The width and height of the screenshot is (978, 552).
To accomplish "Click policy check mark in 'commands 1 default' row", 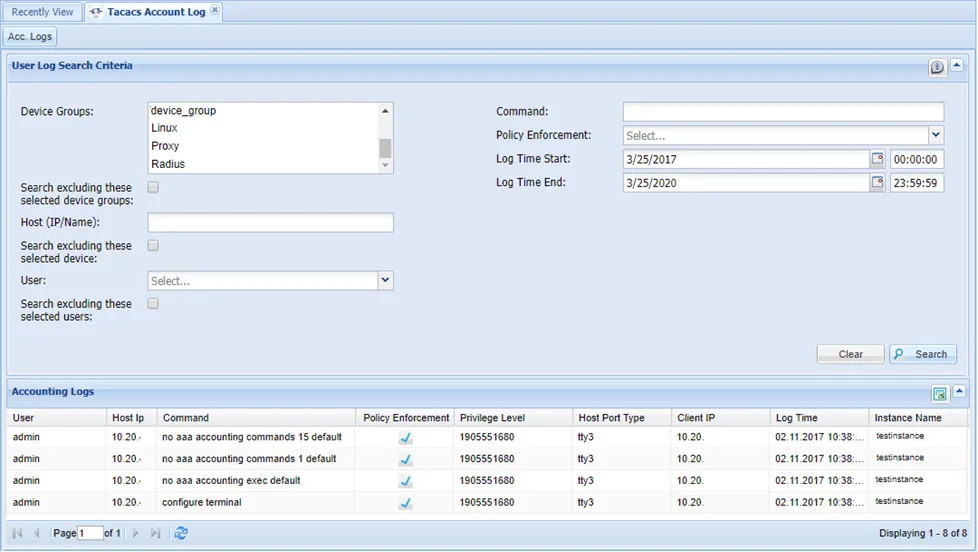I will 405,459.
